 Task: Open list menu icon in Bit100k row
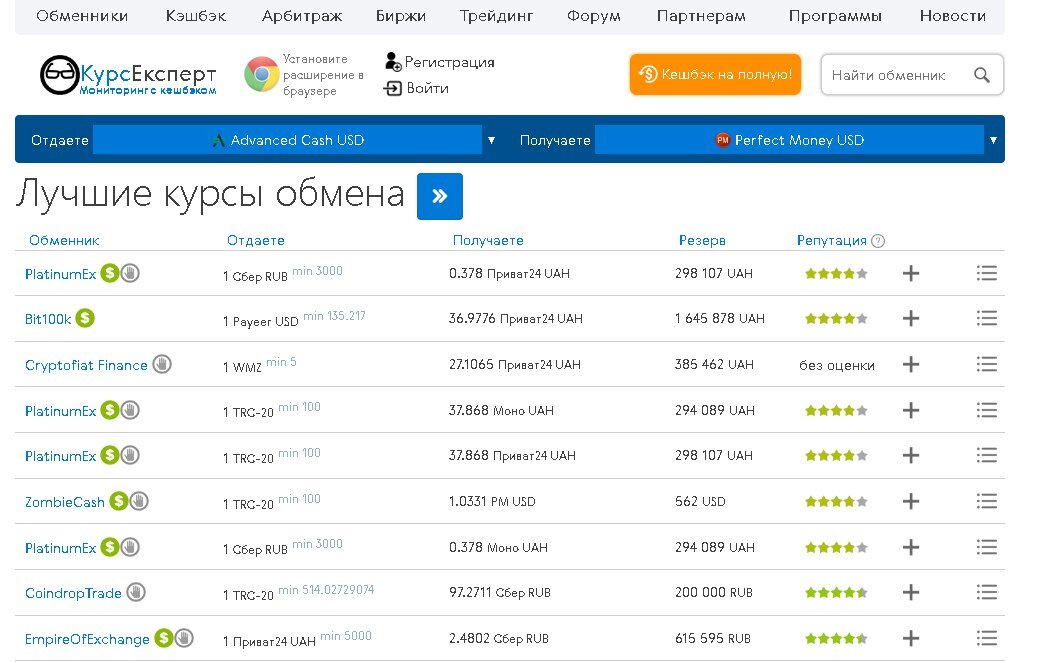(987, 318)
